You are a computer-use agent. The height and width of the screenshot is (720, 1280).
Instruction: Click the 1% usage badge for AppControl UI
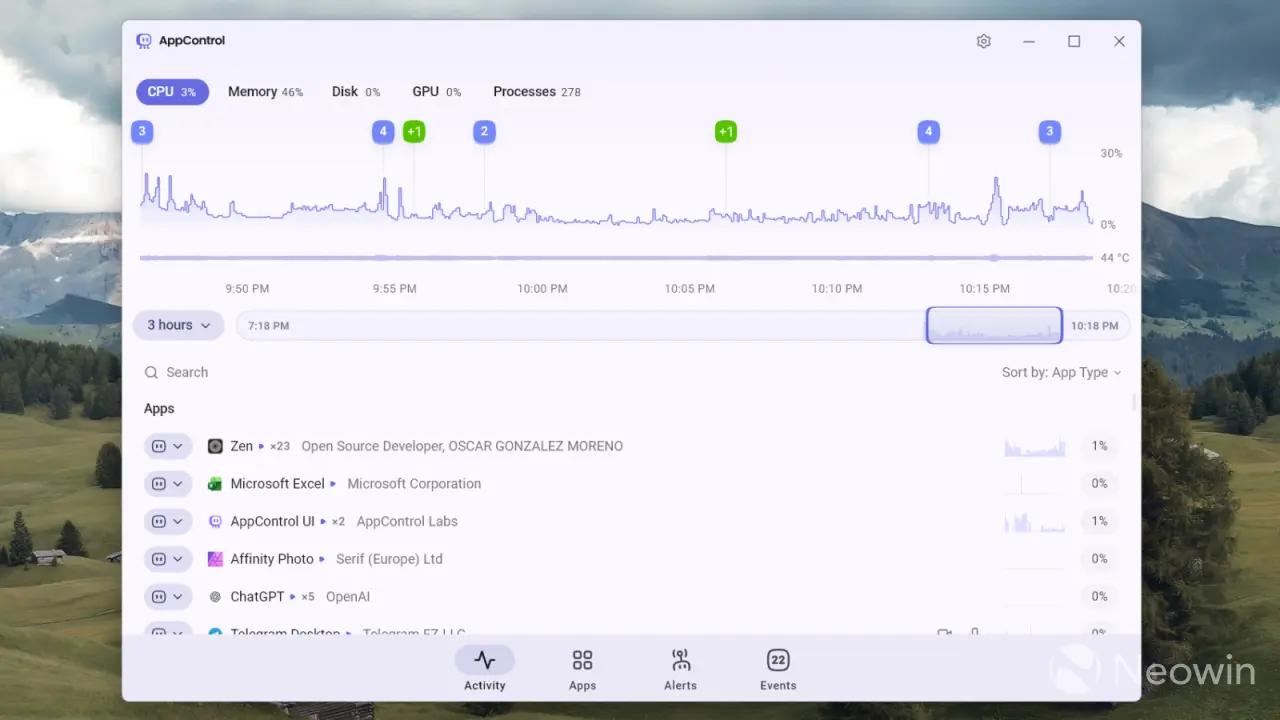click(x=1099, y=521)
